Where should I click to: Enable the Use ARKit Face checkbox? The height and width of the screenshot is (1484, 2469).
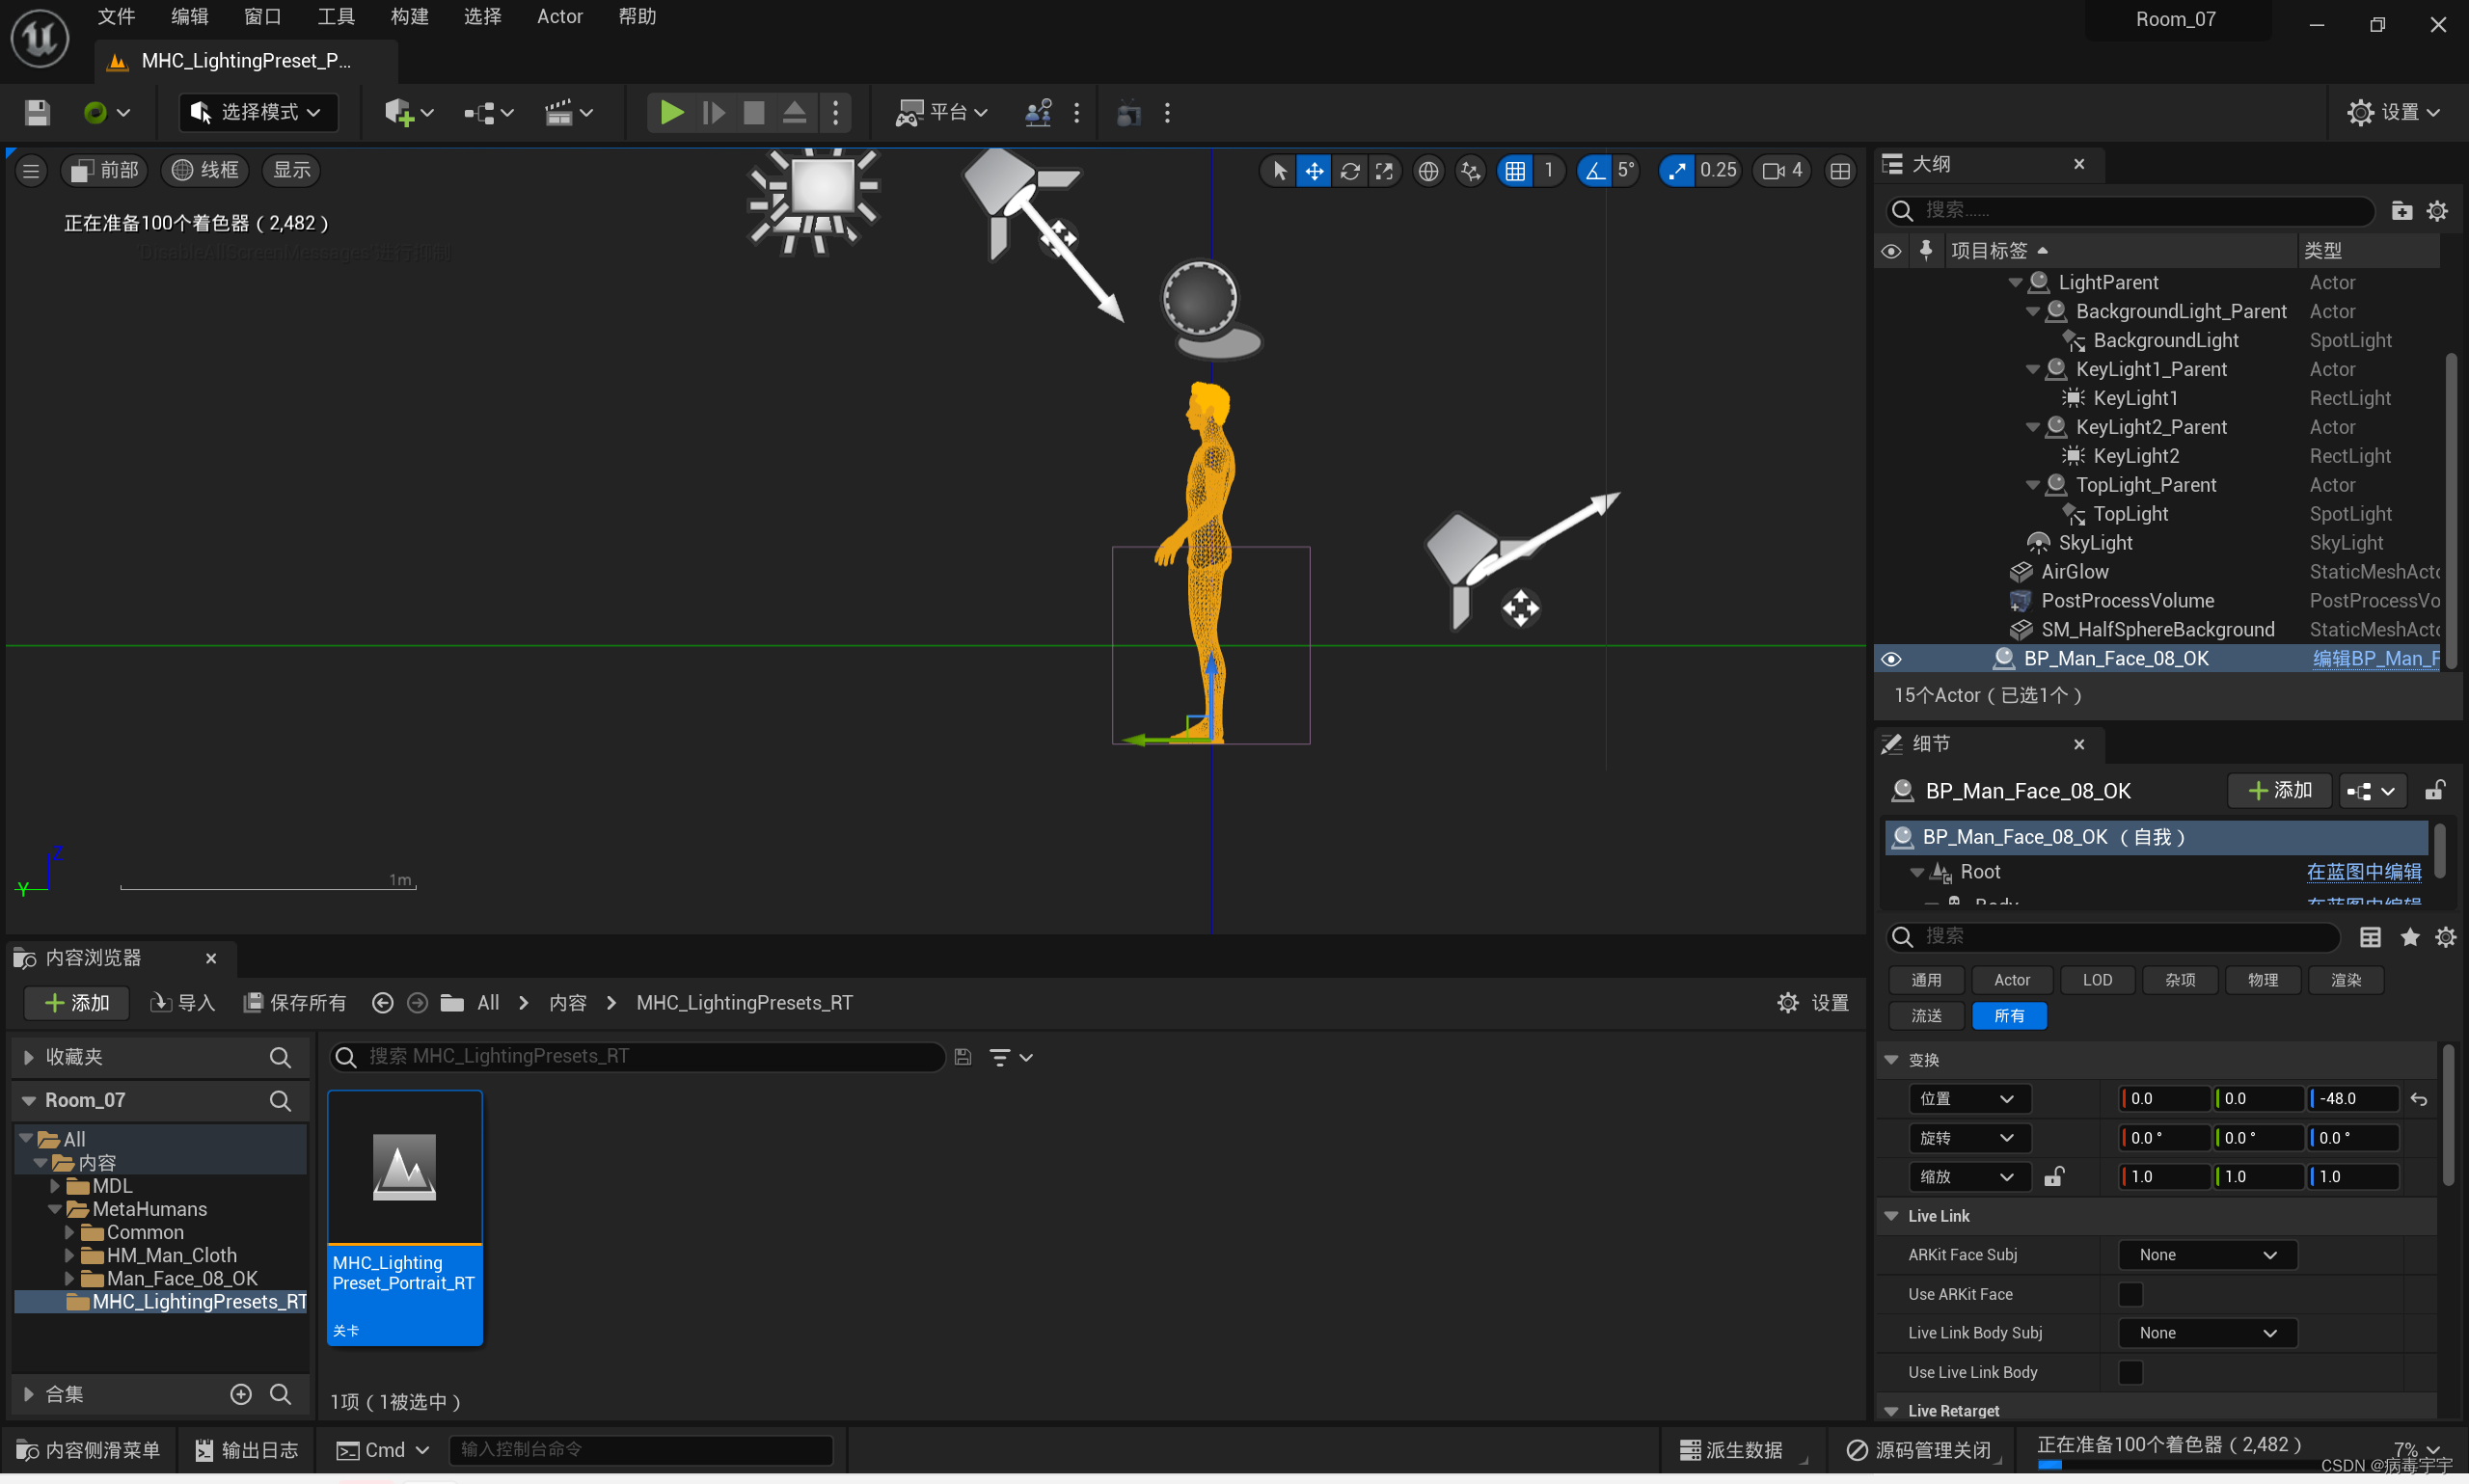pos(2130,1294)
